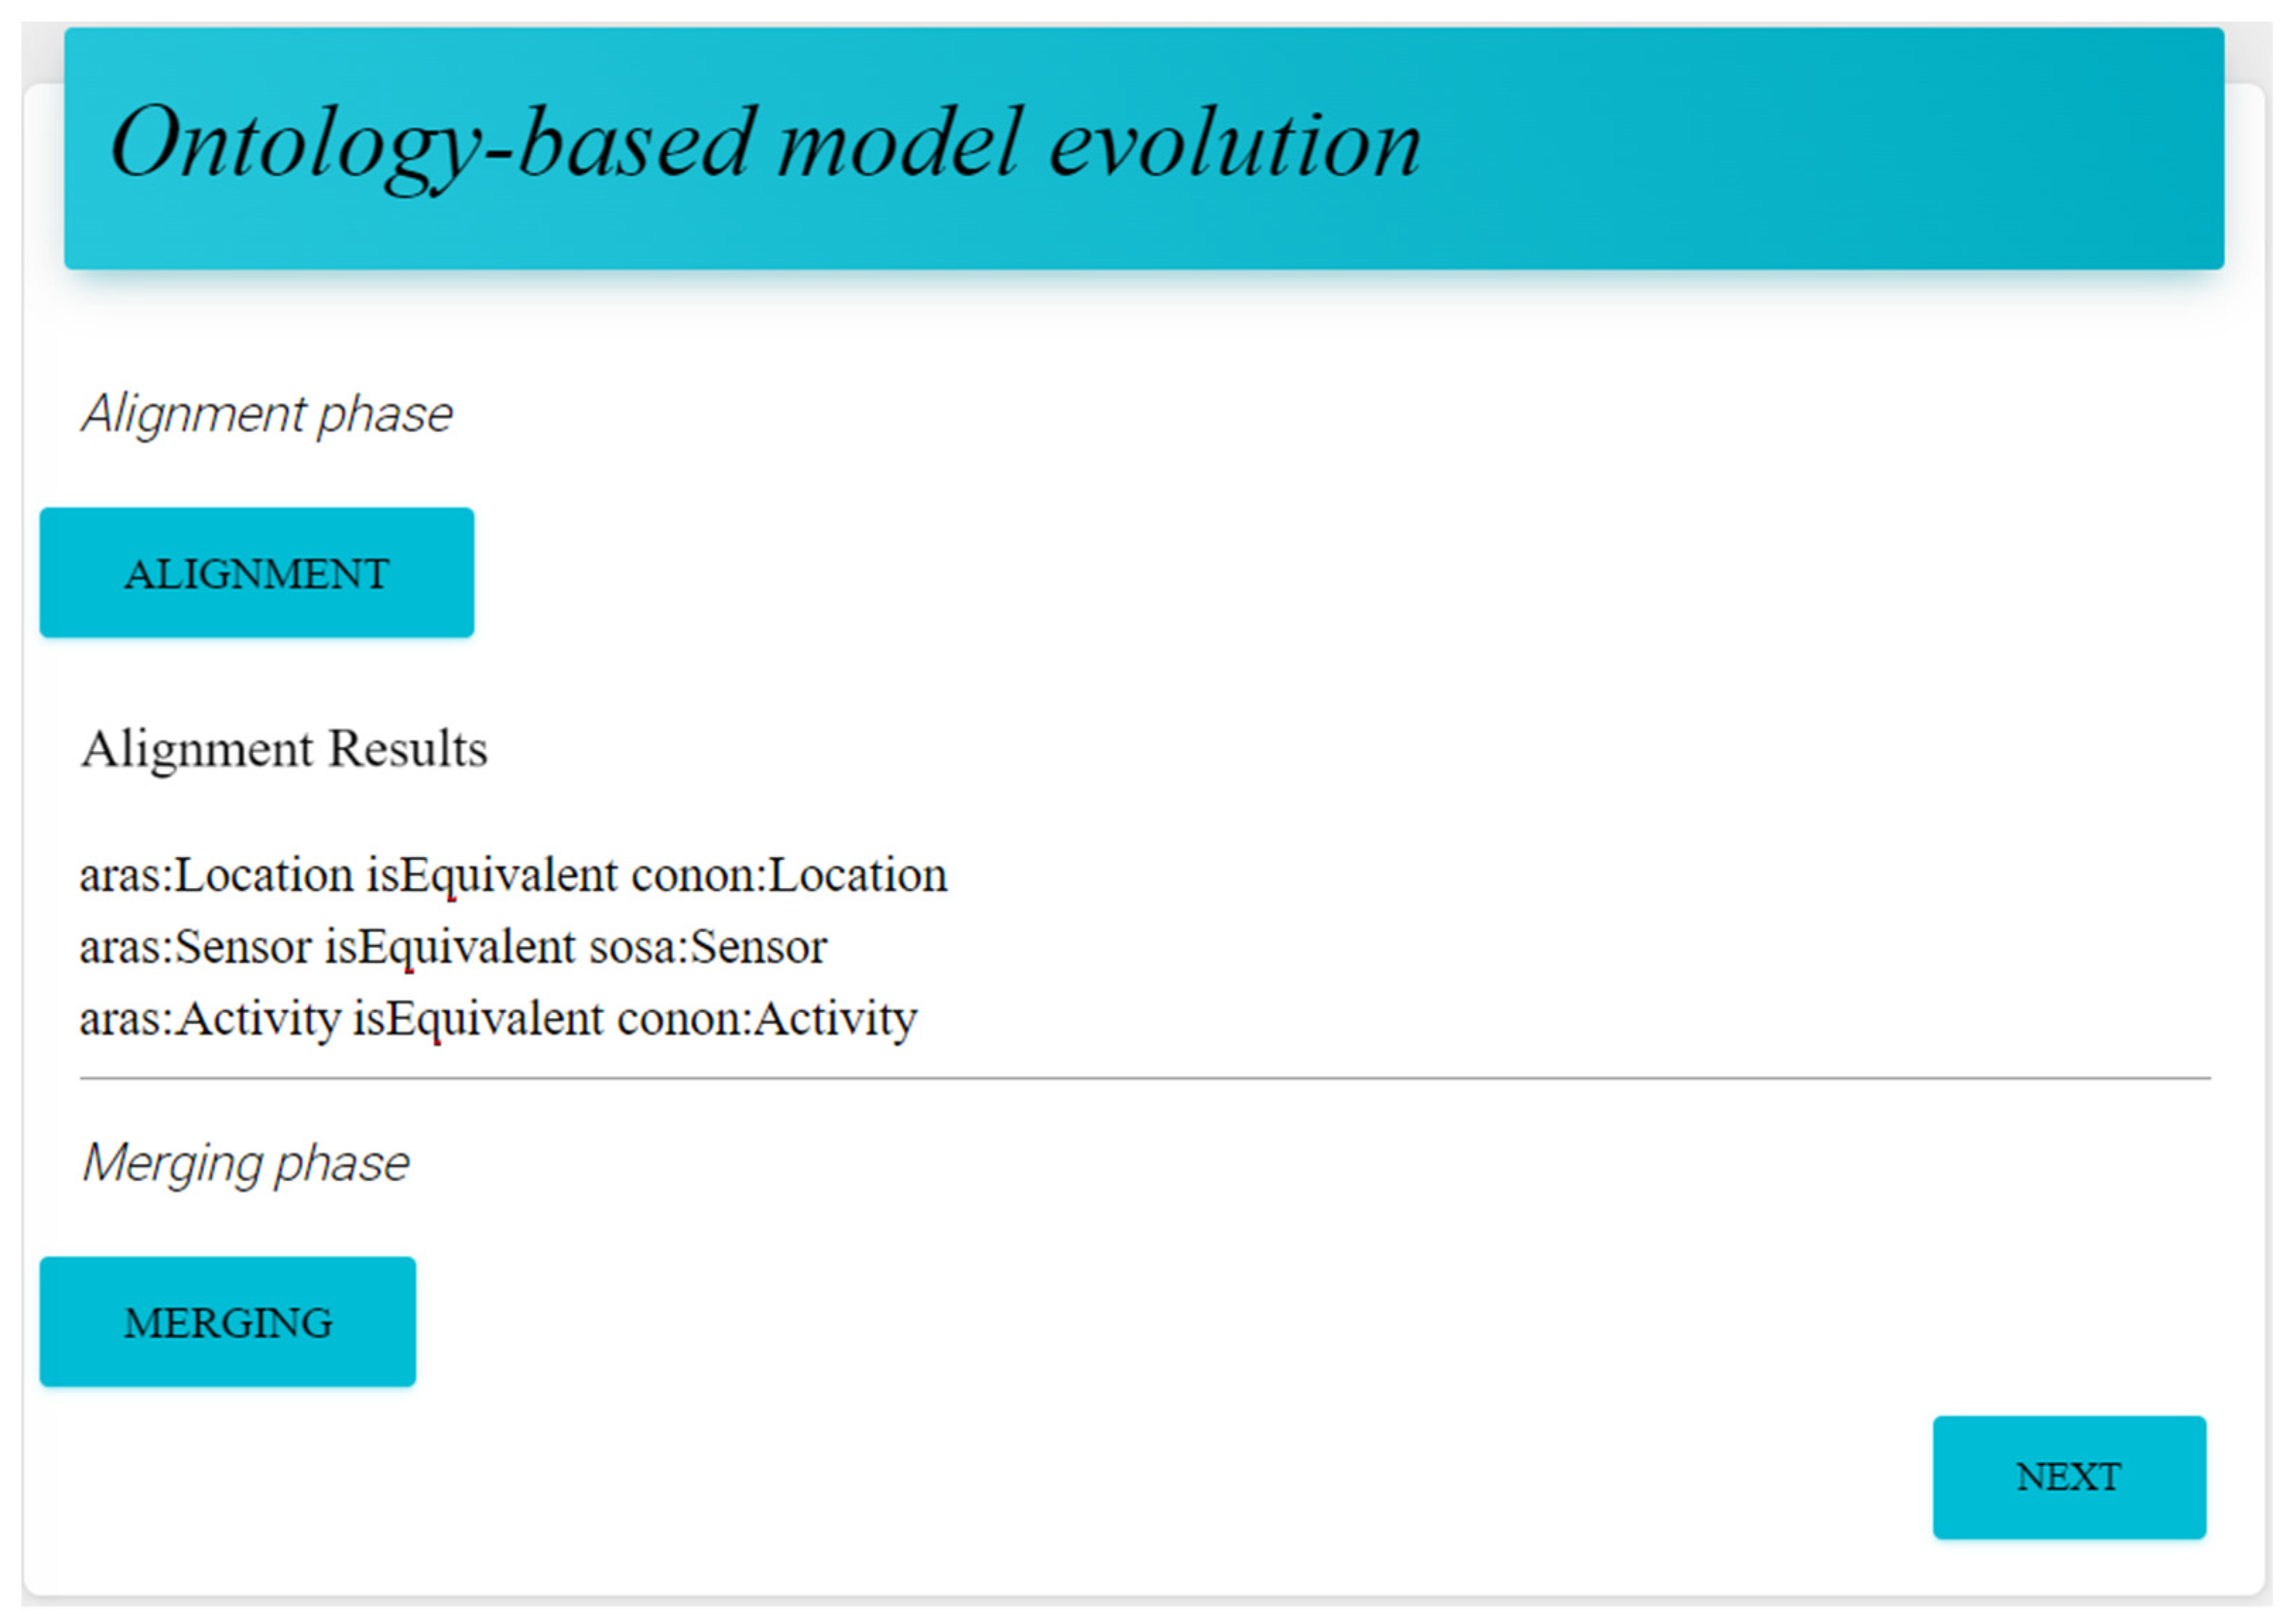Click the "aras:Location" term in the results

click(216, 876)
